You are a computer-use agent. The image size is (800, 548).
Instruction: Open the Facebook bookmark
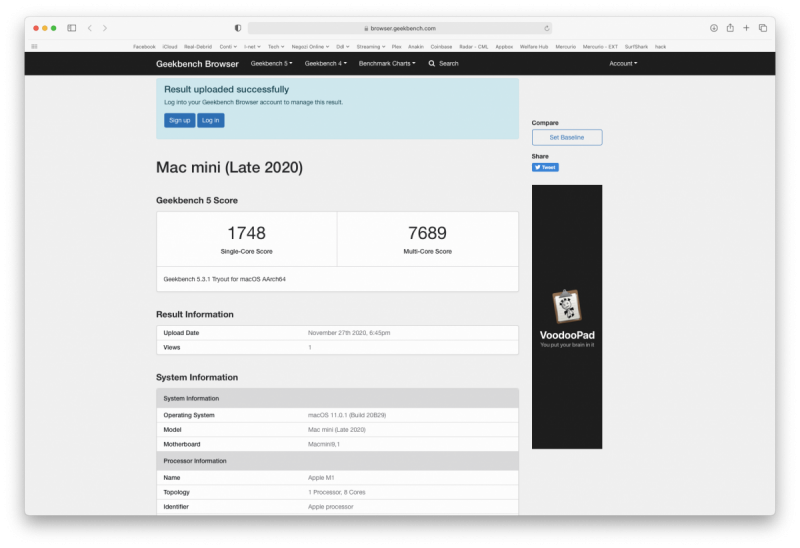[x=144, y=46]
